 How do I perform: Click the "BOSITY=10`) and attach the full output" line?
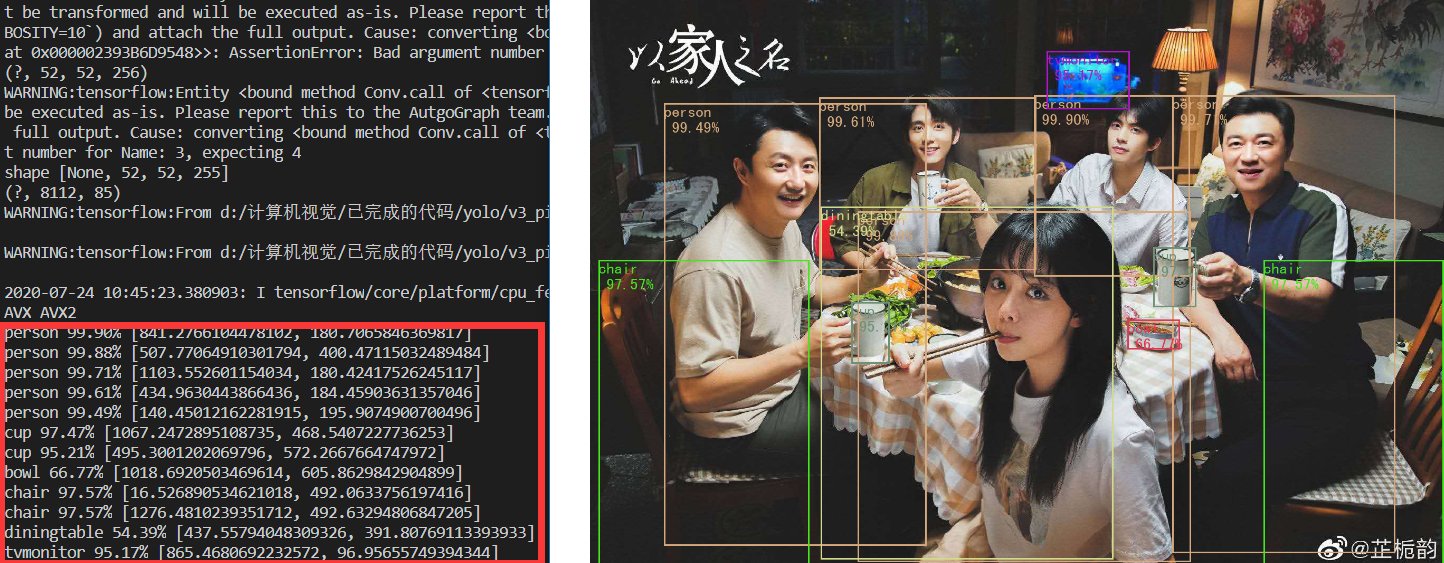[x=277, y=33]
